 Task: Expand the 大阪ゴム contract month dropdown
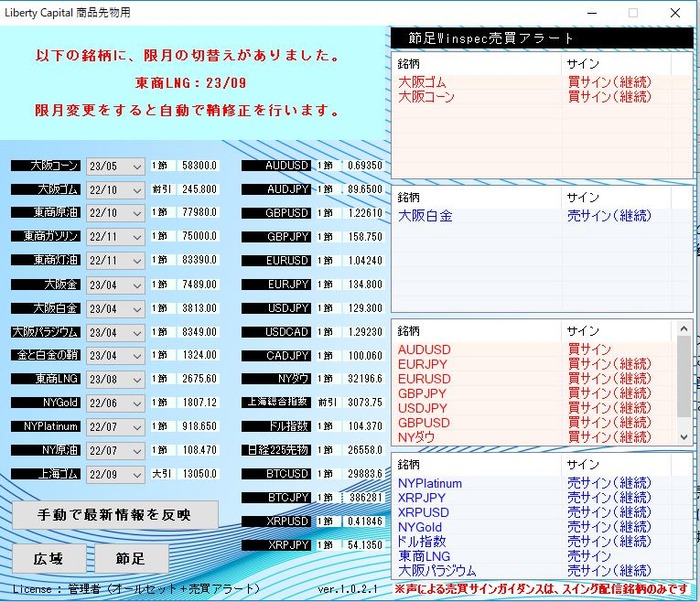[115, 190]
